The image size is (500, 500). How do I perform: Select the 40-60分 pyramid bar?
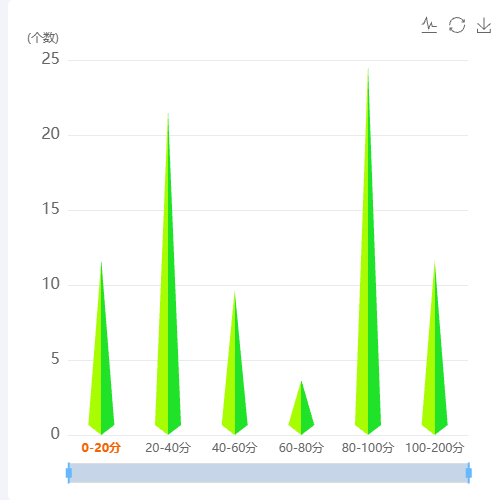tap(235, 373)
